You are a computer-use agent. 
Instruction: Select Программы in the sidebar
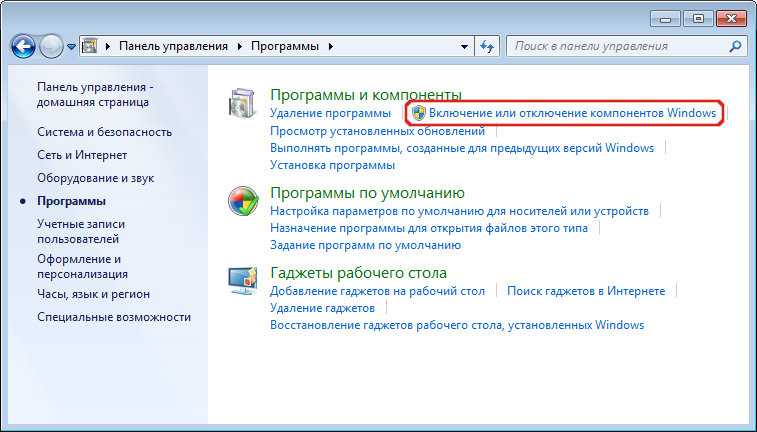tap(71, 201)
